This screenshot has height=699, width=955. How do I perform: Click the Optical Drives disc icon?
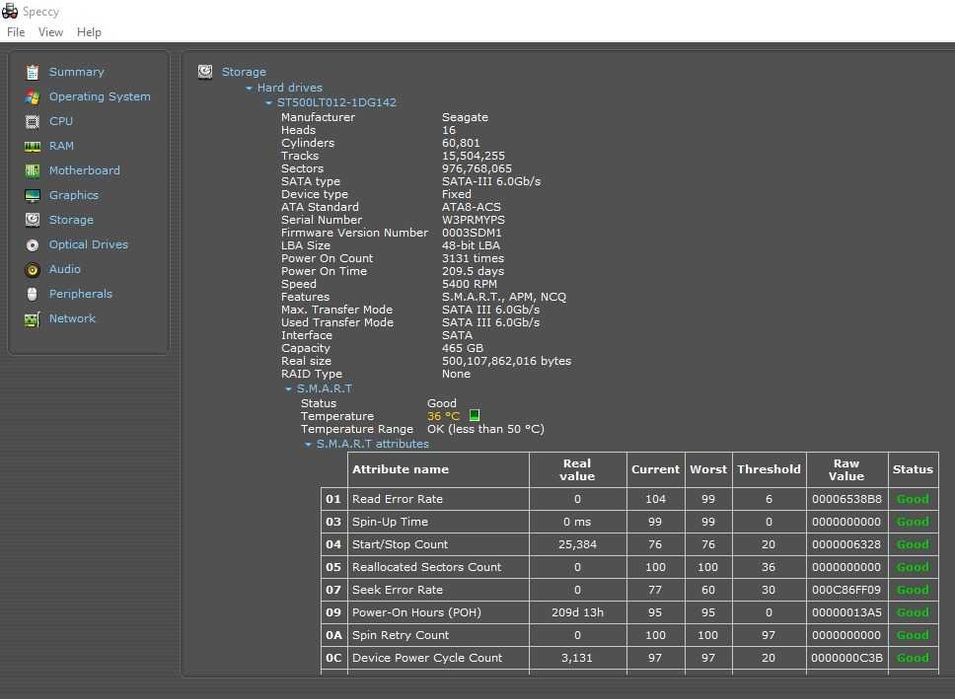[x=33, y=245]
